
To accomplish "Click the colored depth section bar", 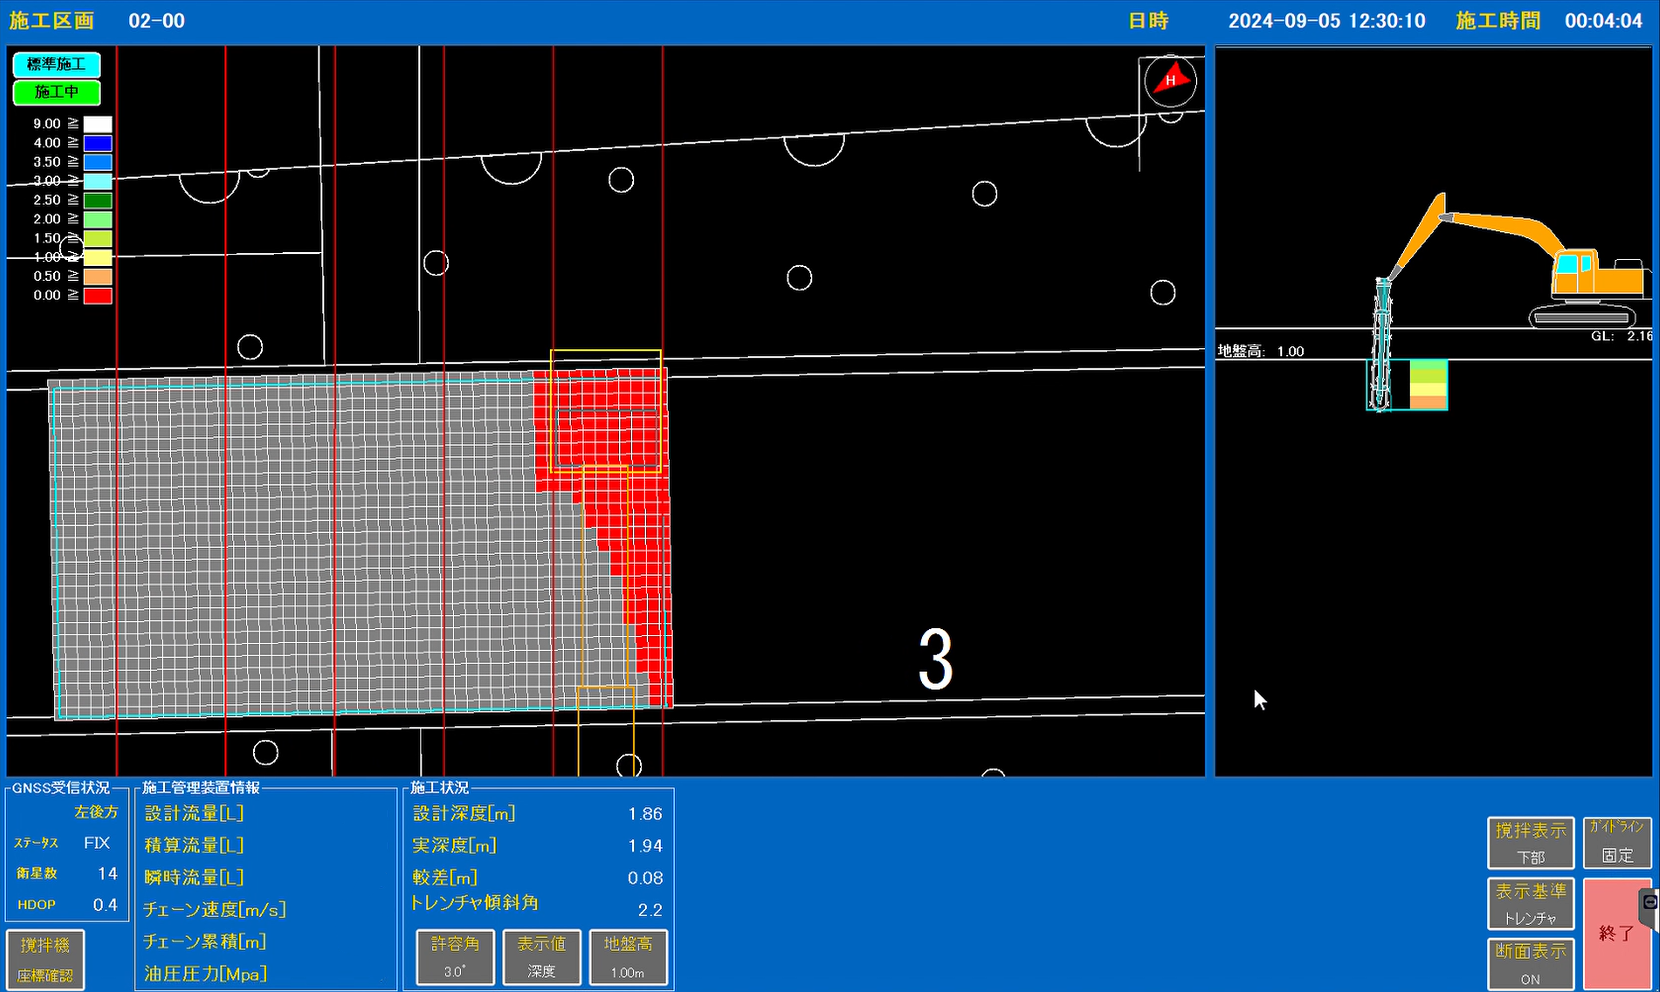I will [1428, 385].
